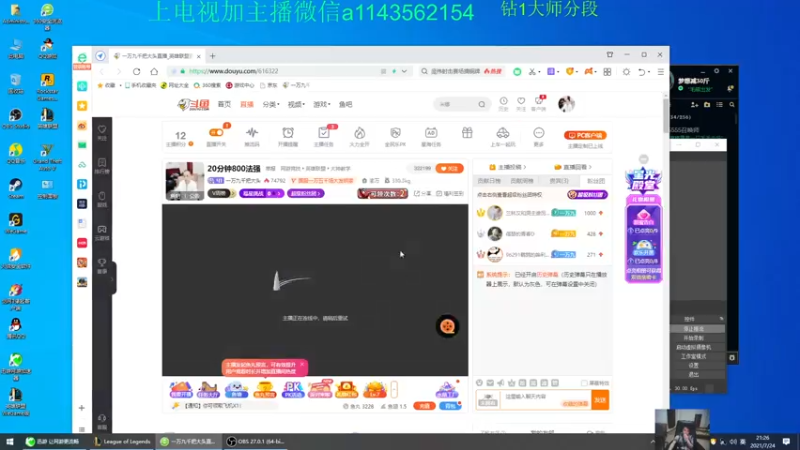Click 停止推流 in OBS controls

(x=693, y=329)
